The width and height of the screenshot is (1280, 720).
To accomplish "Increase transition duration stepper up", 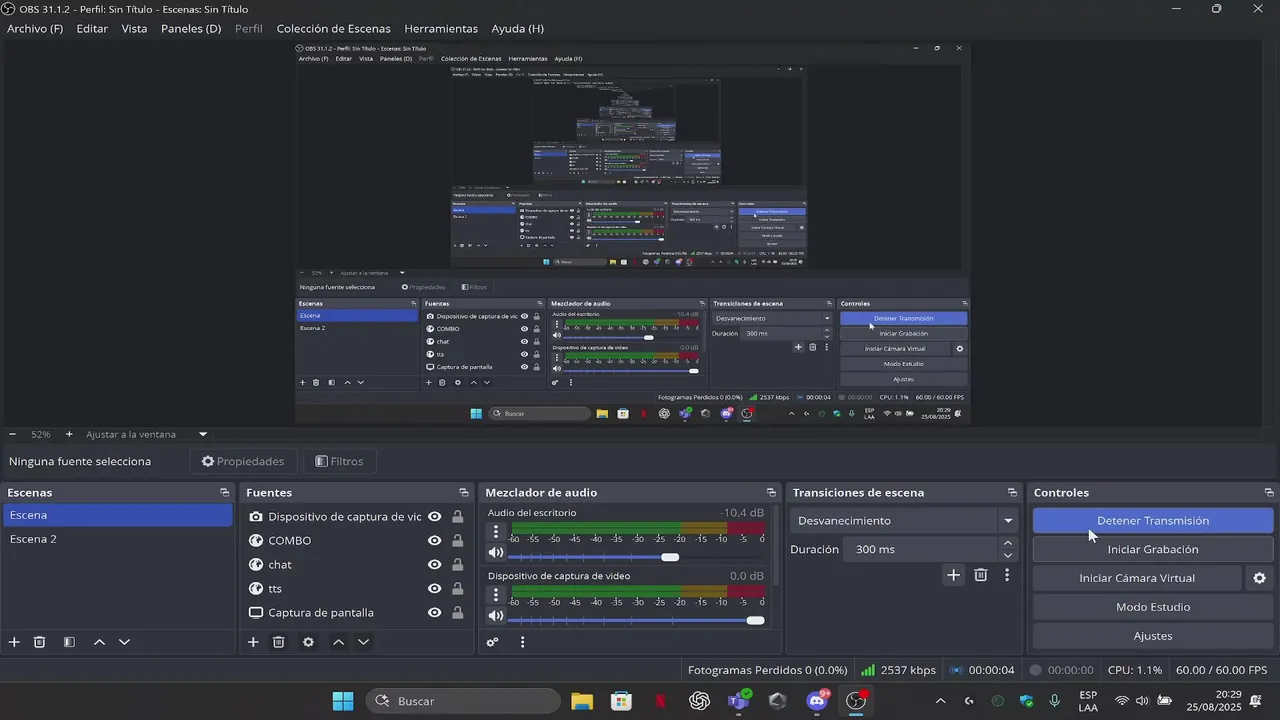I will [x=1008, y=543].
